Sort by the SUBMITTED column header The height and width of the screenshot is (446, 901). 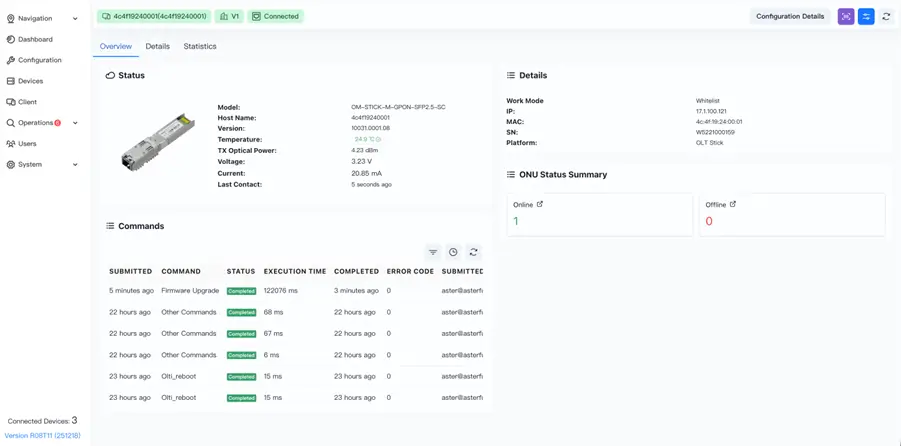coord(131,271)
